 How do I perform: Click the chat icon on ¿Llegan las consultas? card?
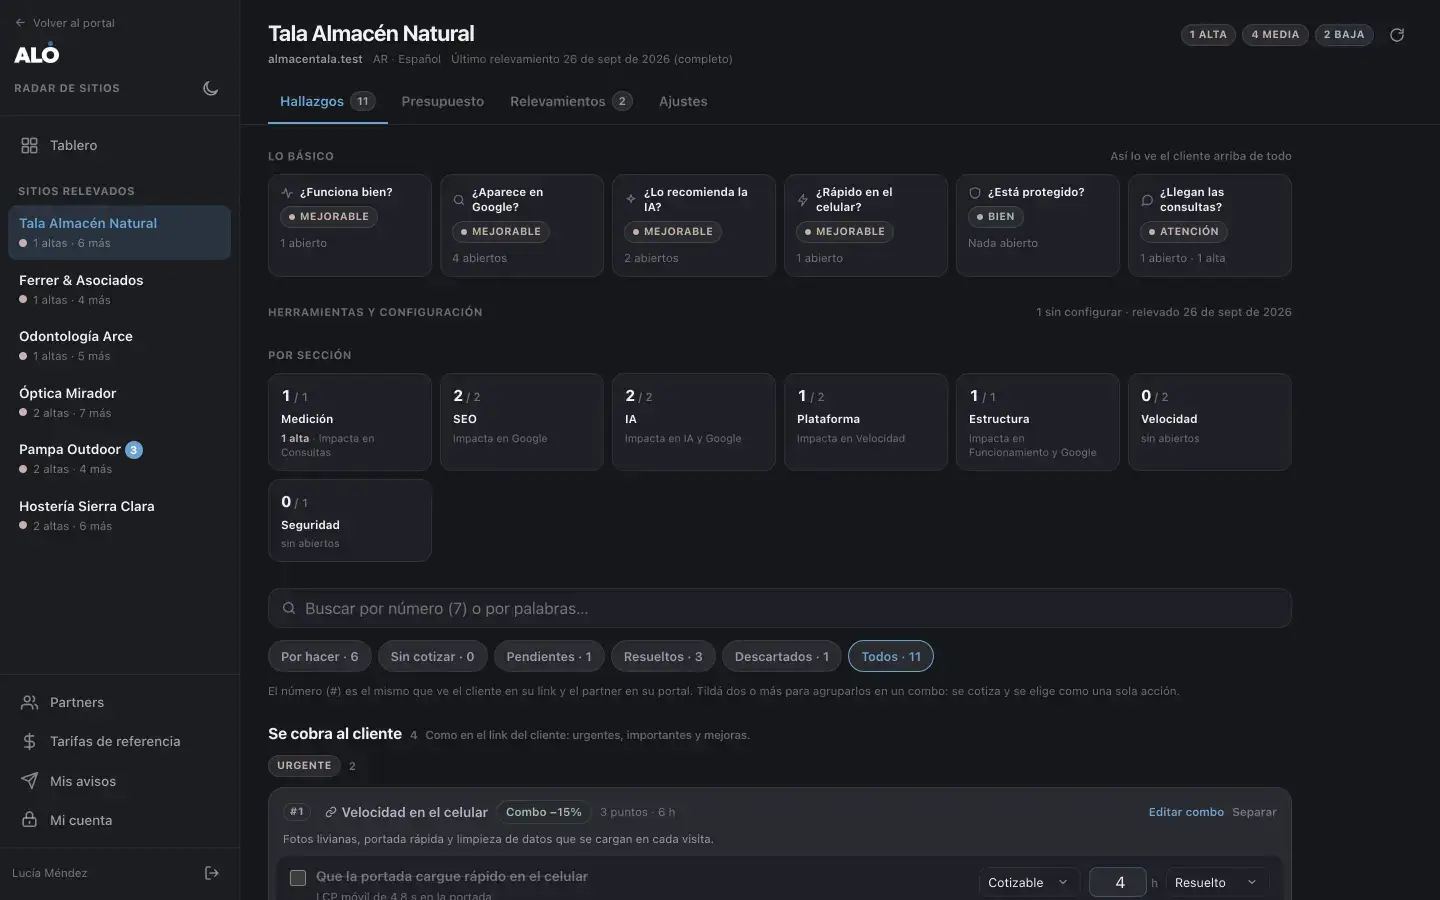pos(1147,200)
